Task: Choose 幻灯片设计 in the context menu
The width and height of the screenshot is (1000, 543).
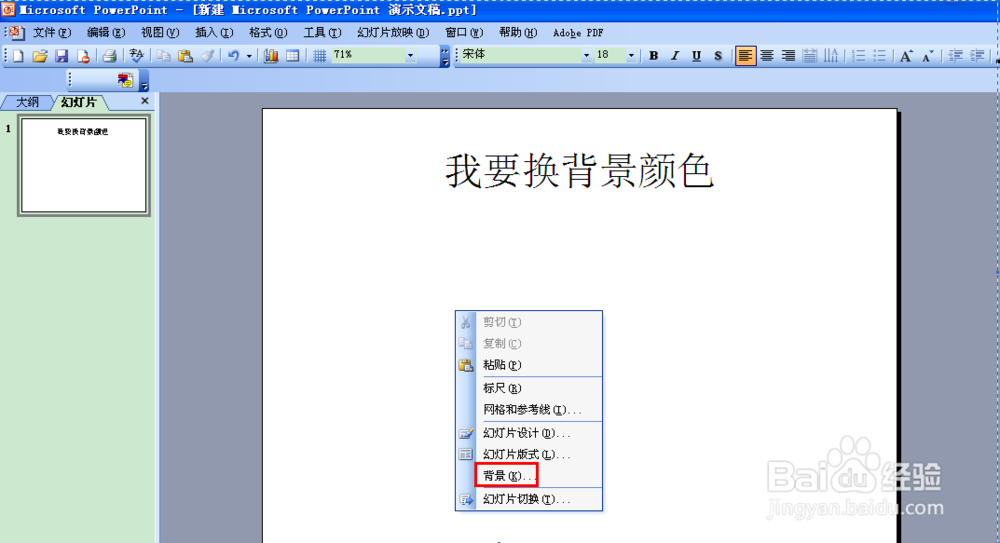Action: [529, 433]
